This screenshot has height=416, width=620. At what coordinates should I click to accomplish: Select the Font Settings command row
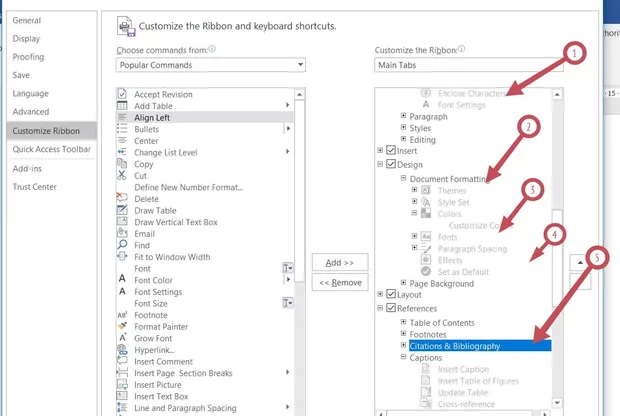(205, 292)
